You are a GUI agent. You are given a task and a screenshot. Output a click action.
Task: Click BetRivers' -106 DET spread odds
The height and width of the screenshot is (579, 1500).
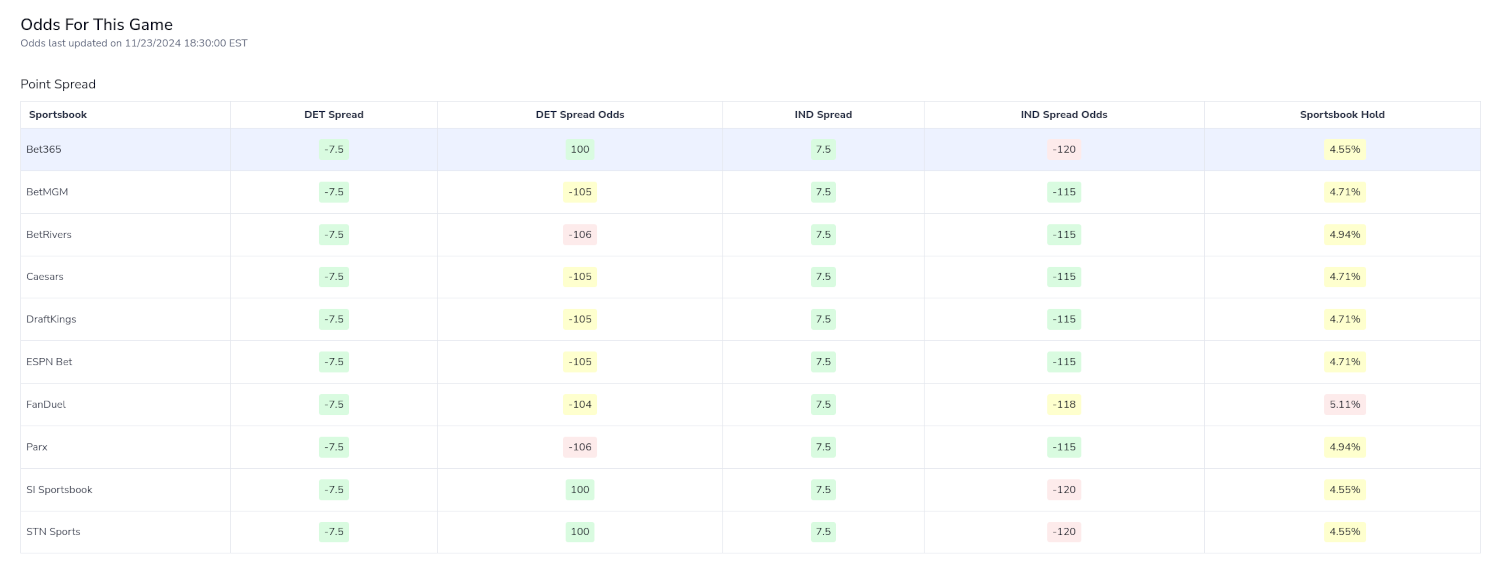(579, 234)
